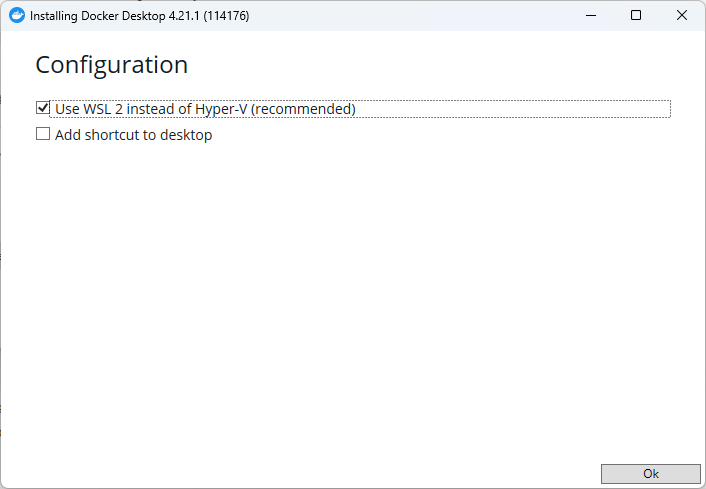
Task: Click the Ok button
Action: 651,474
